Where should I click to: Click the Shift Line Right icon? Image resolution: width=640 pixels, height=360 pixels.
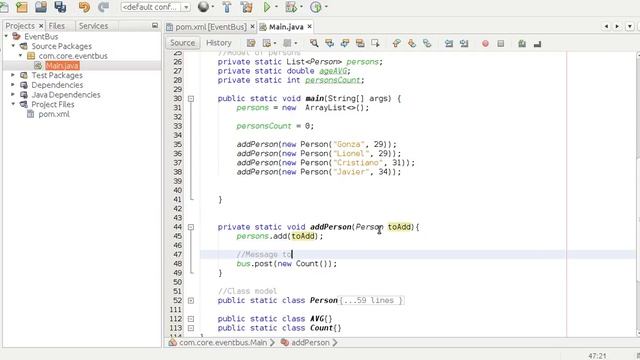tap(464, 43)
